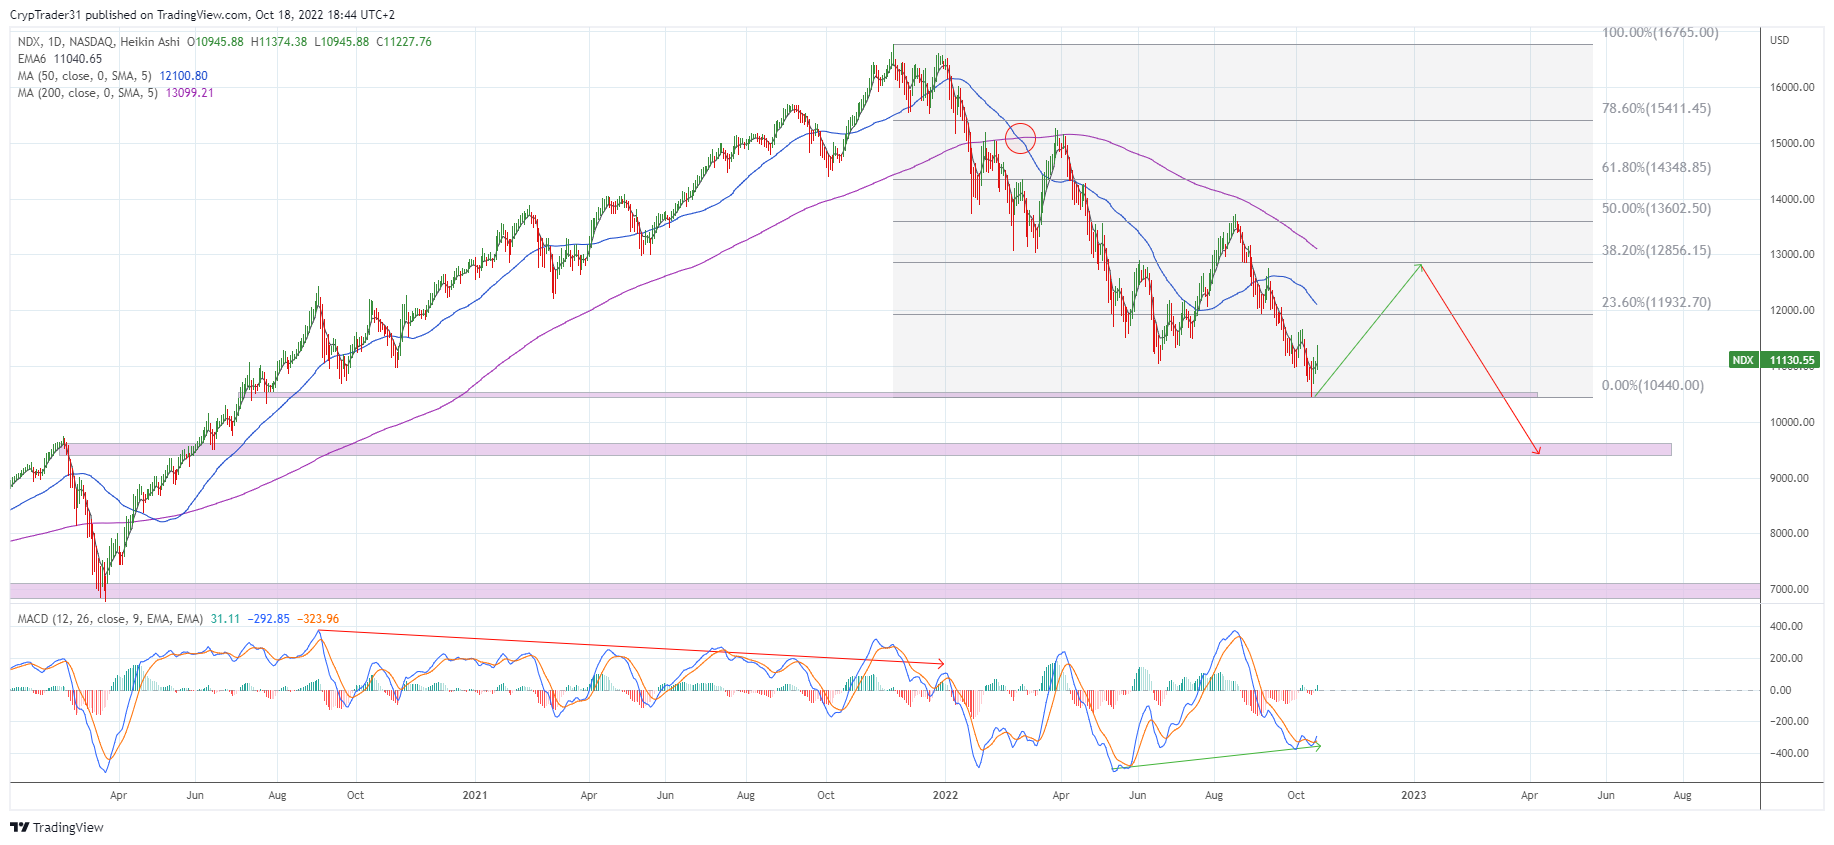Click the 100.00%(16765.00) Fibonacci label
Image resolution: width=1834 pixels, height=845 pixels.
(1660, 32)
